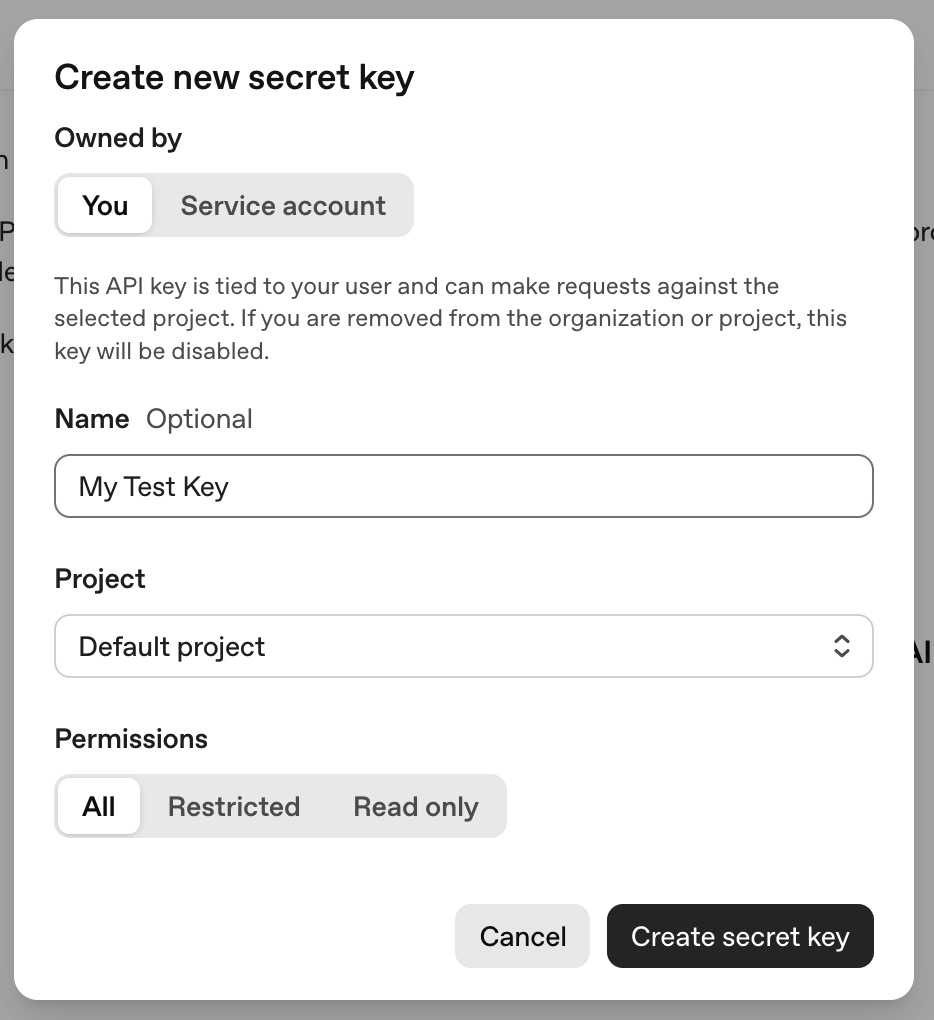Click the "Optional" hint text beside Name
934x1020 pixels.
point(199,419)
